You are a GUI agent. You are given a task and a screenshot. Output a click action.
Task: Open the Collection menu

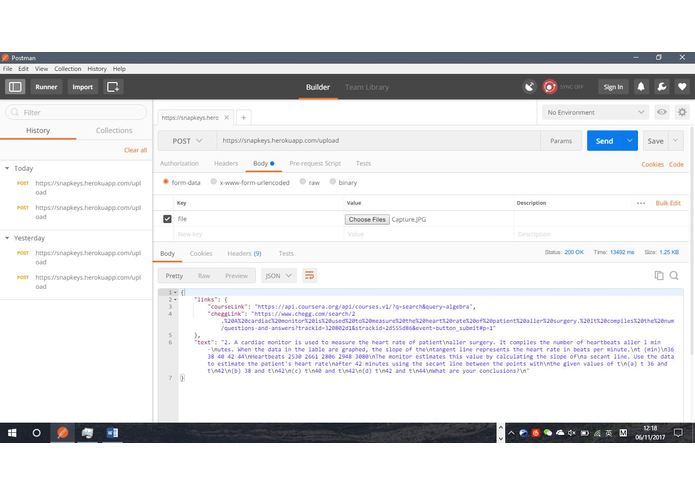pyautogui.click(x=68, y=69)
